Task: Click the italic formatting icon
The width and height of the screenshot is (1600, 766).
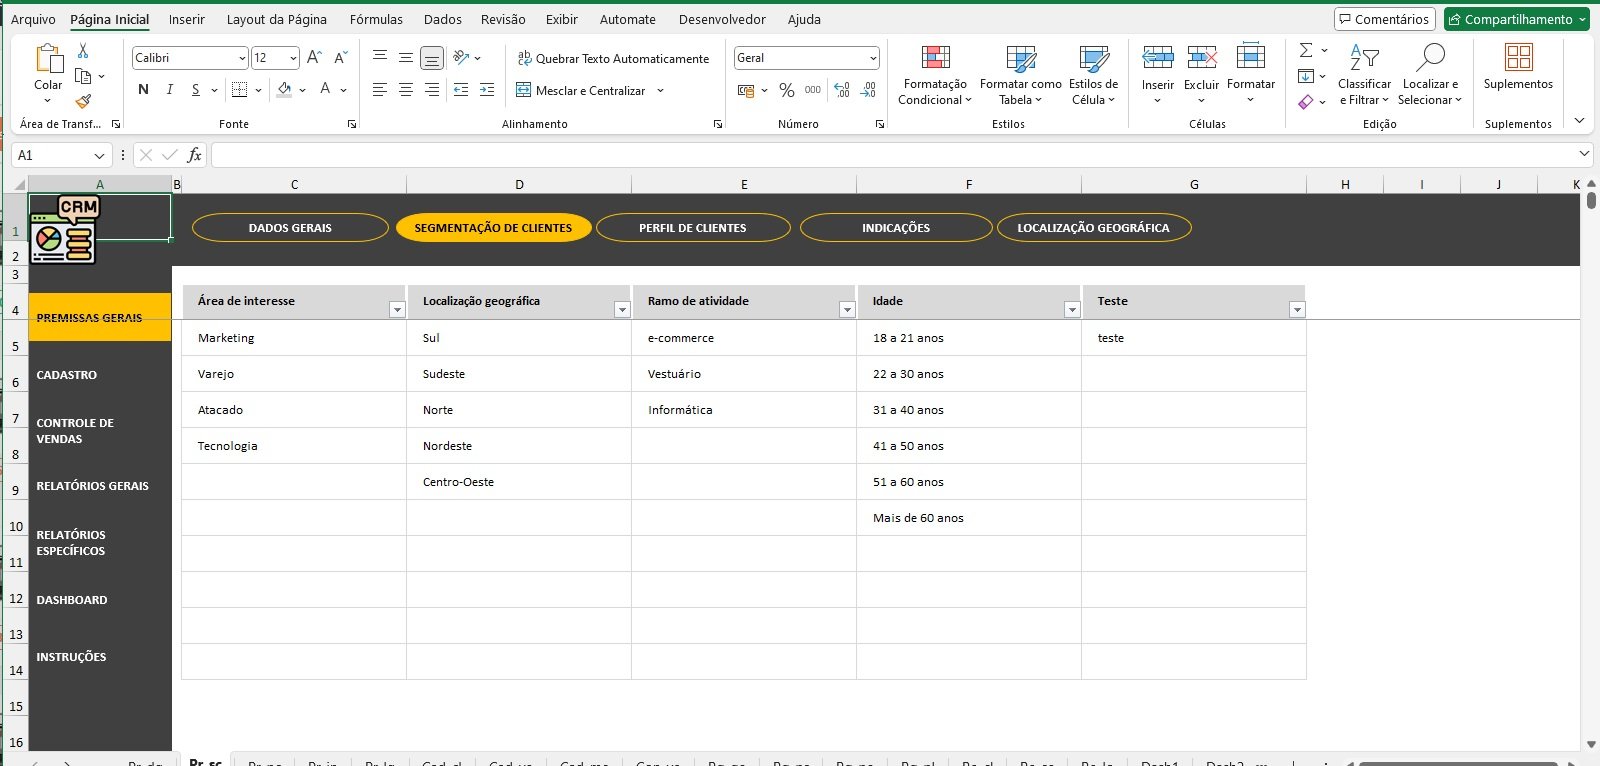Action: [169, 90]
